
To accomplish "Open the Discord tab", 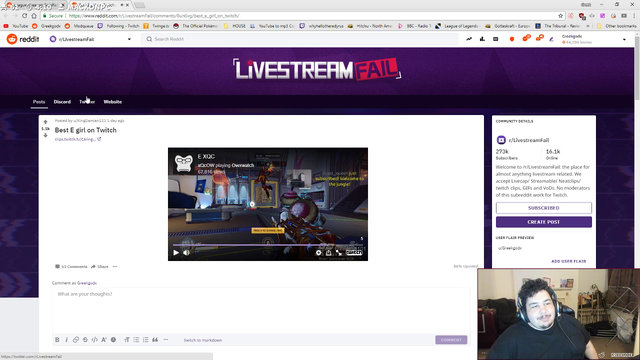I will [x=62, y=102].
